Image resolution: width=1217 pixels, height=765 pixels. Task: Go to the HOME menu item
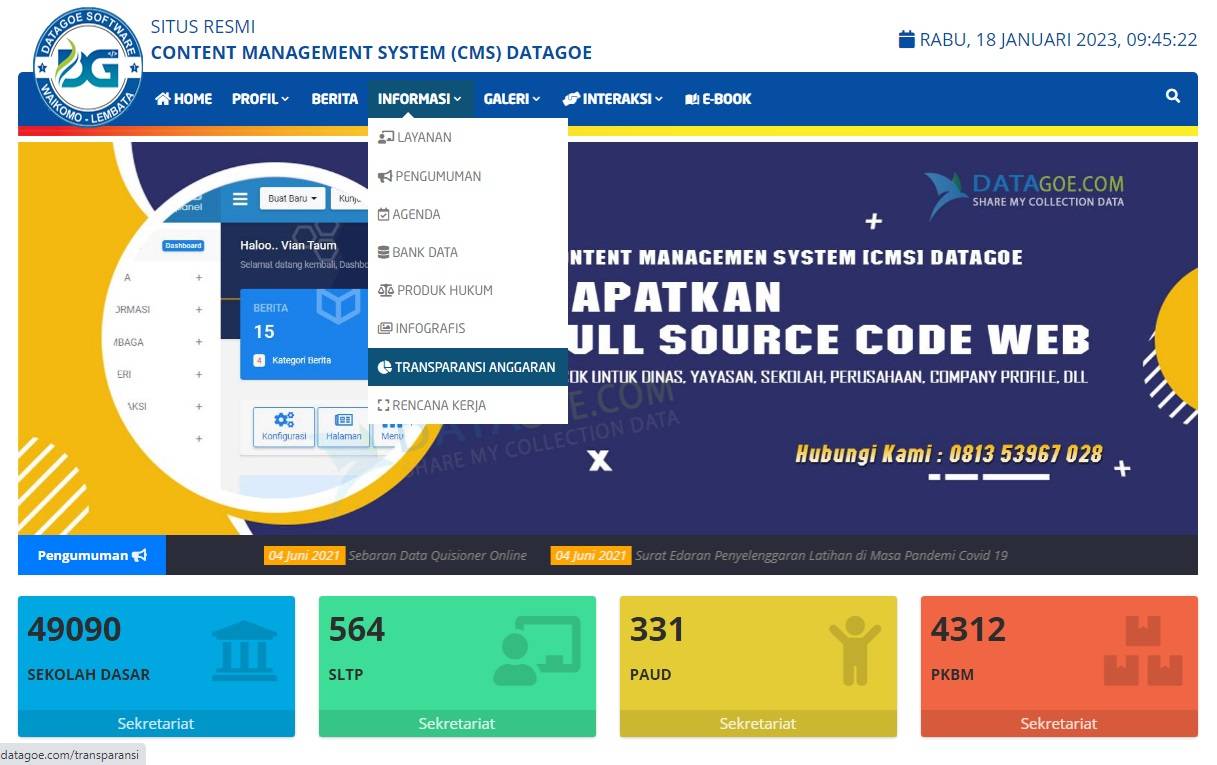point(184,99)
